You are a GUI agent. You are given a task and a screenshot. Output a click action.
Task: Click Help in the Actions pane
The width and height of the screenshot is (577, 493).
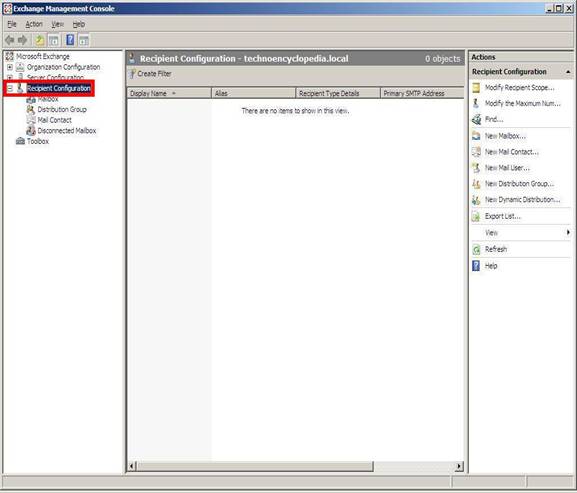pos(491,266)
